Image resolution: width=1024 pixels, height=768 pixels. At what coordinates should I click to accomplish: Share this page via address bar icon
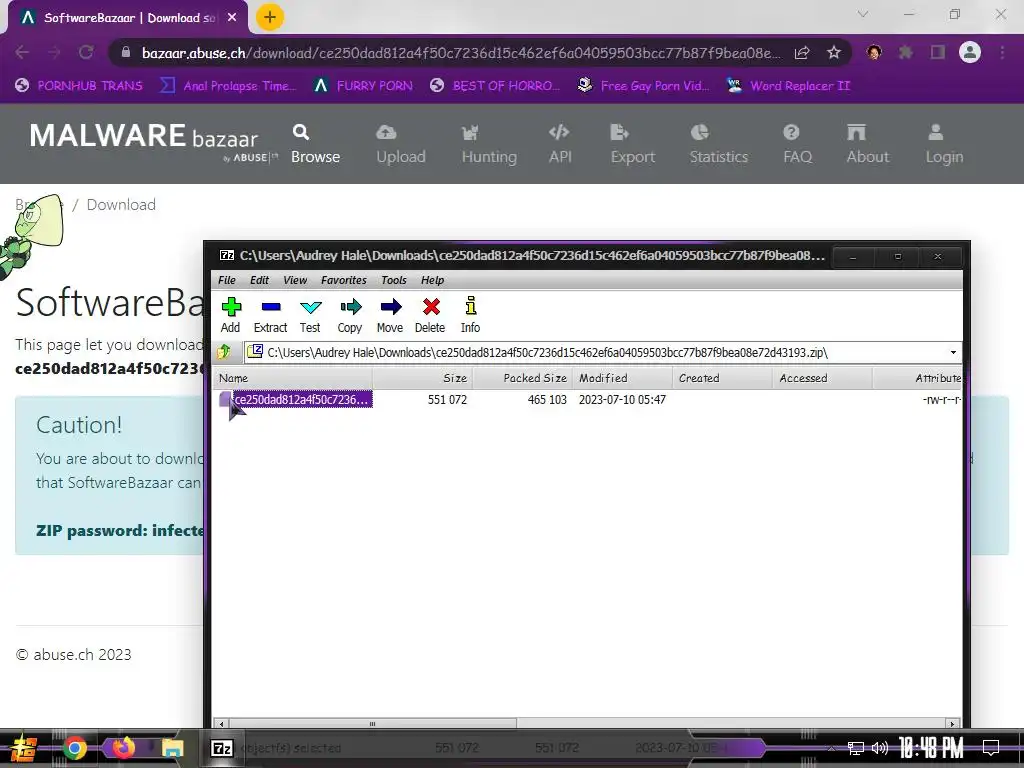coord(802,53)
